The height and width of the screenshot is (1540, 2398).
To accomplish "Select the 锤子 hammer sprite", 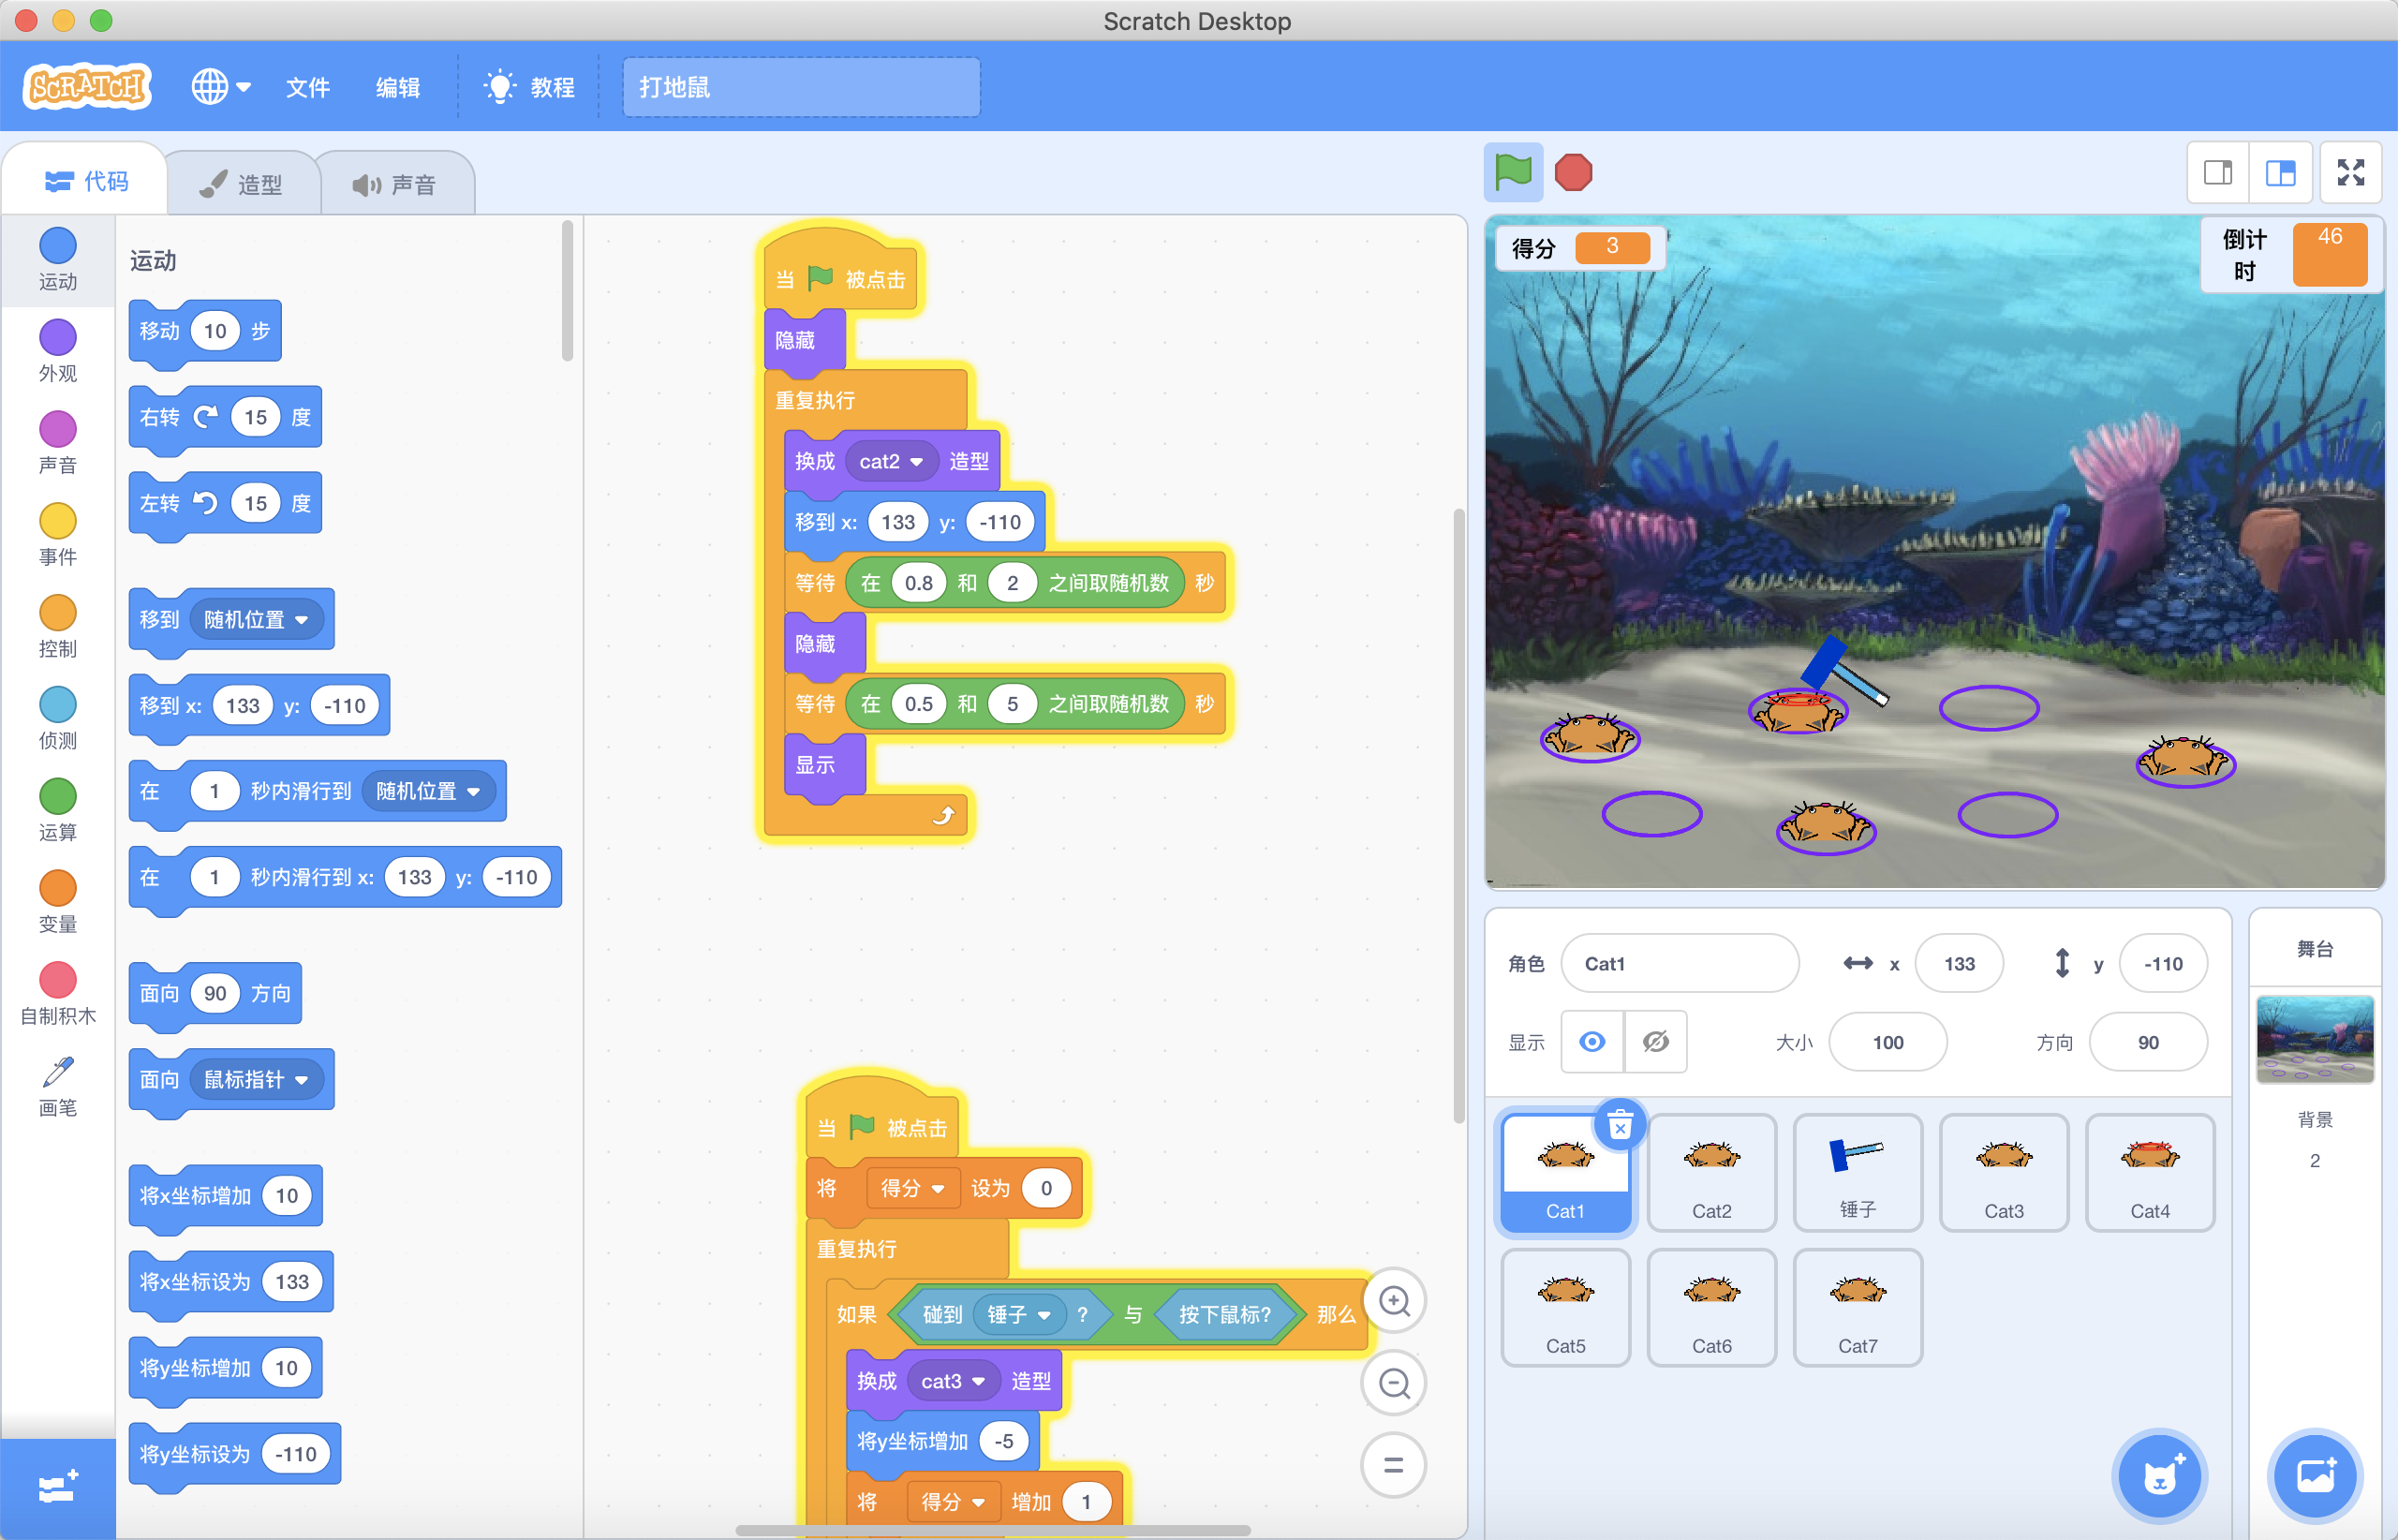I will pos(1857,1172).
